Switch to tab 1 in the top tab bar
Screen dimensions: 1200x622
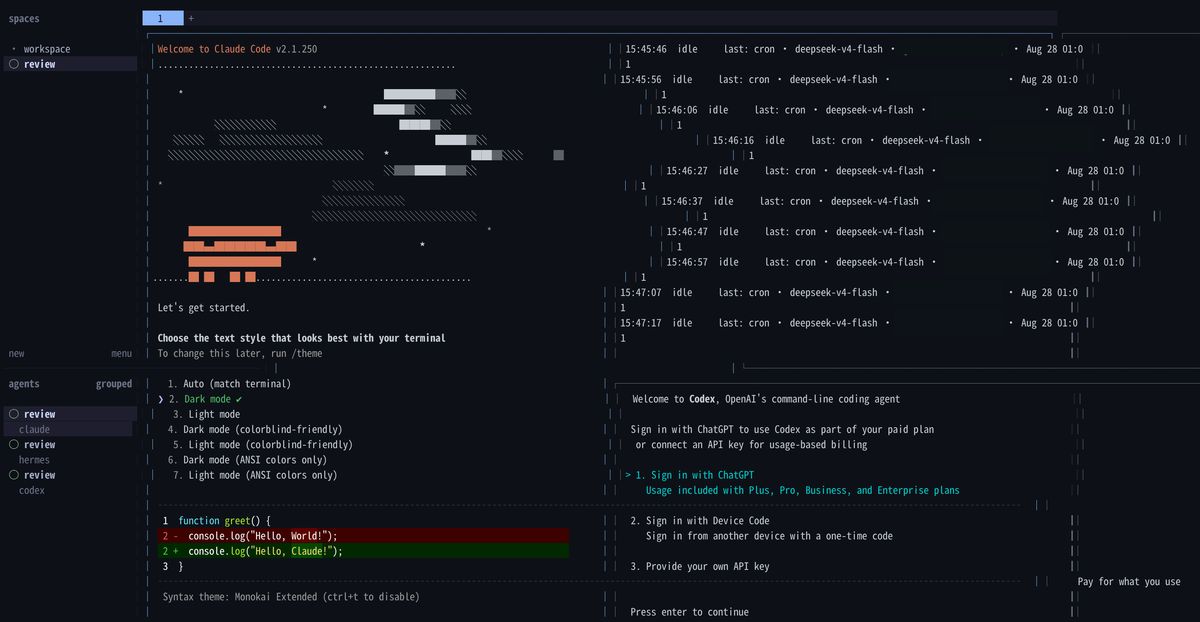click(x=163, y=18)
